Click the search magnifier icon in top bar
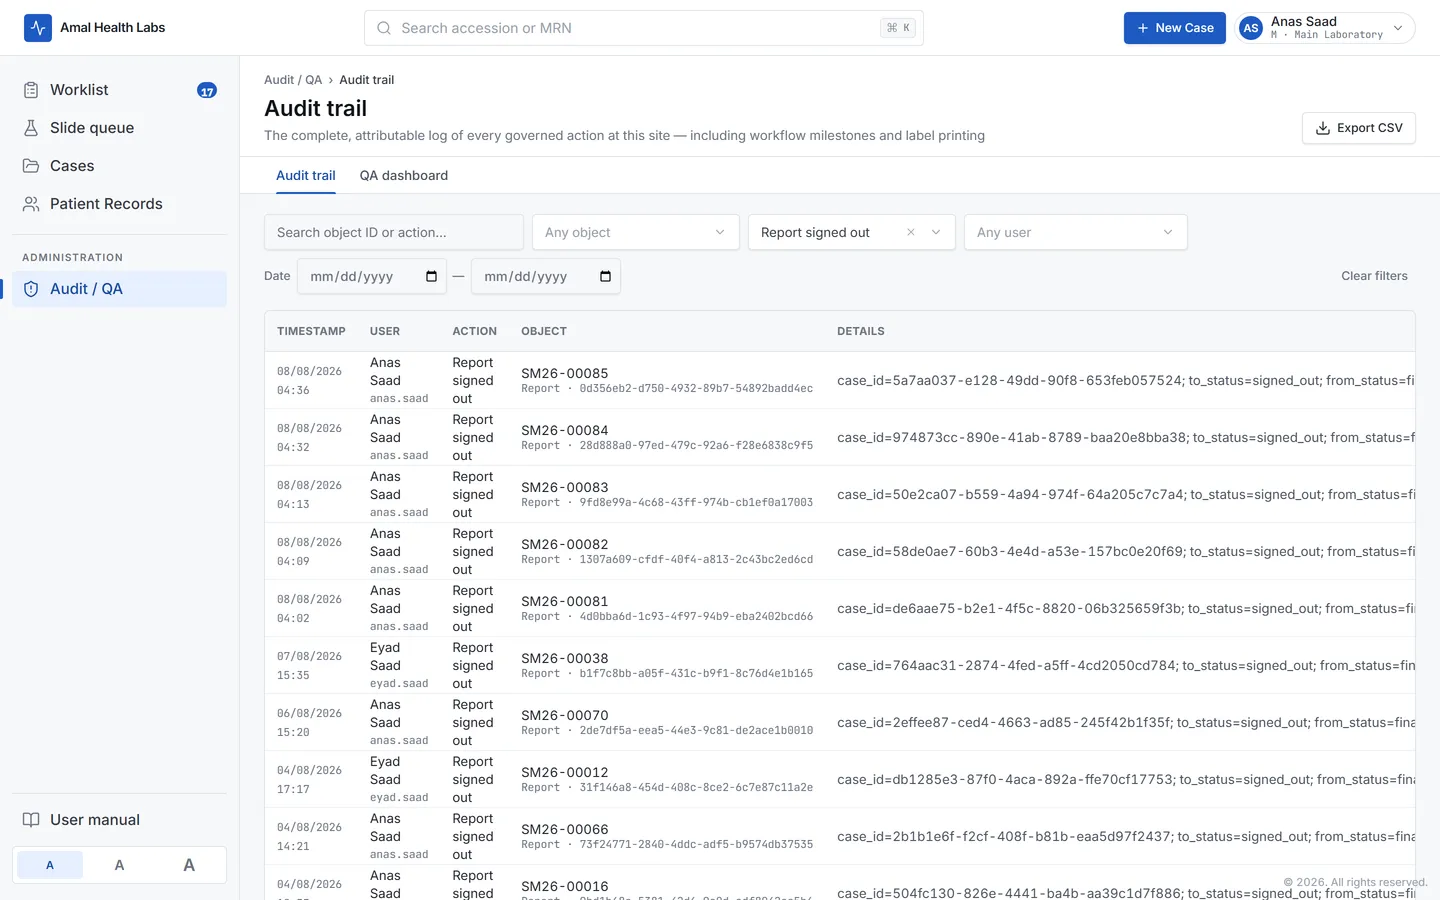 [x=384, y=28]
